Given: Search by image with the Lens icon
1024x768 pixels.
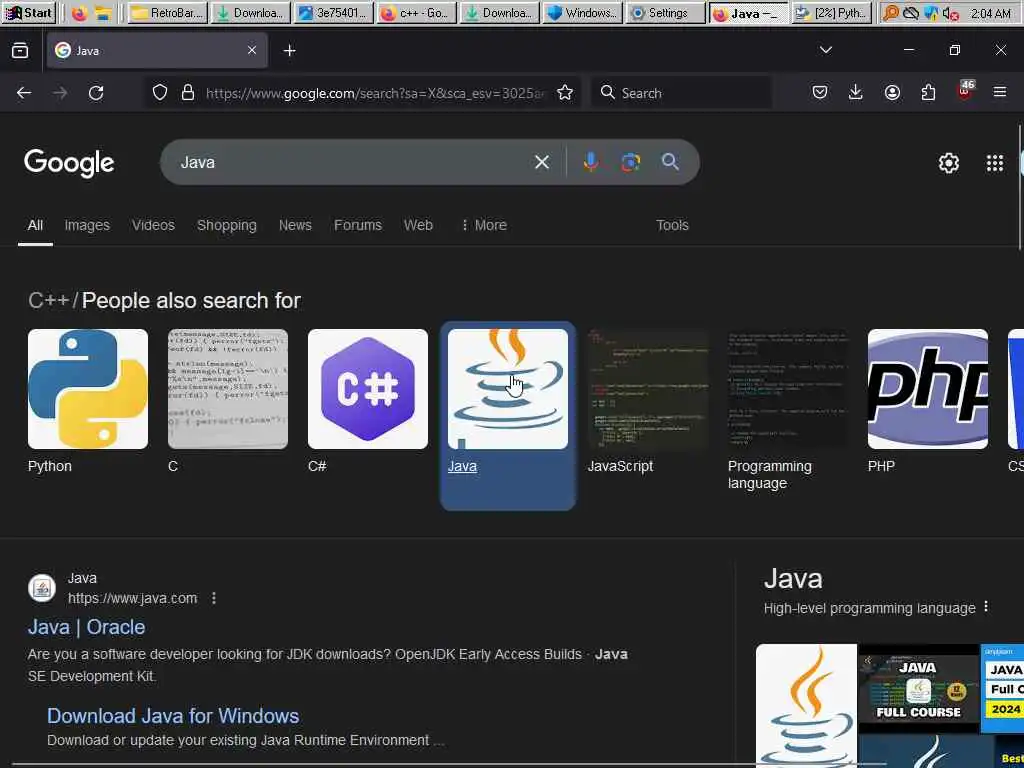Looking at the screenshot, I should (x=630, y=162).
